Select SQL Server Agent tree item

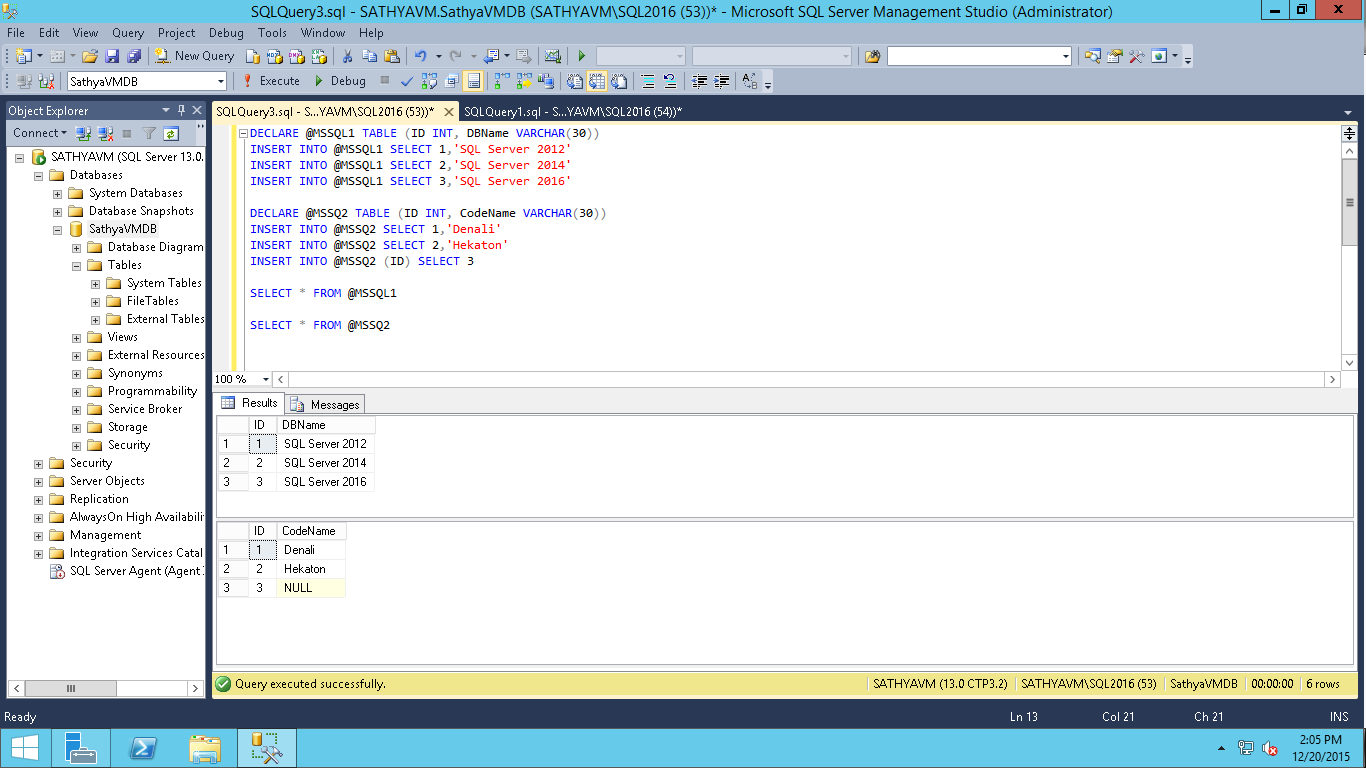tap(127, 571)
